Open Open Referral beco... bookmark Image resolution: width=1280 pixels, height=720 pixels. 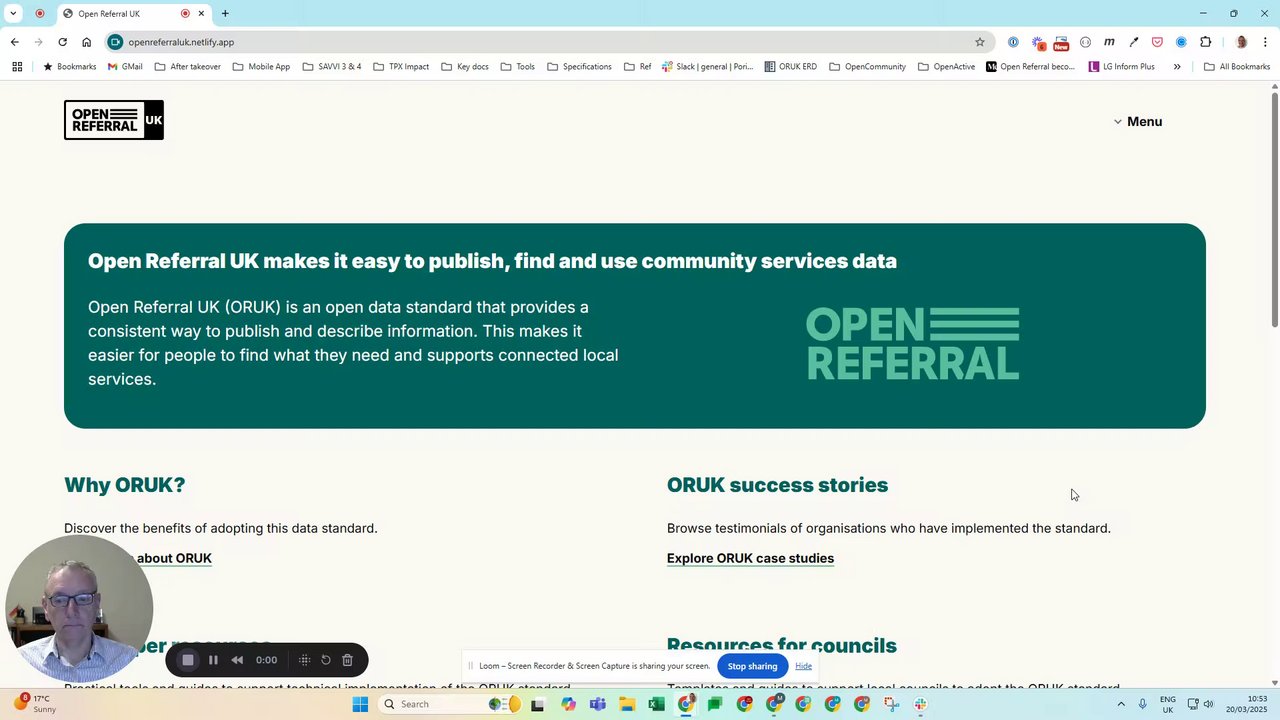click(x=1031, y=67)
